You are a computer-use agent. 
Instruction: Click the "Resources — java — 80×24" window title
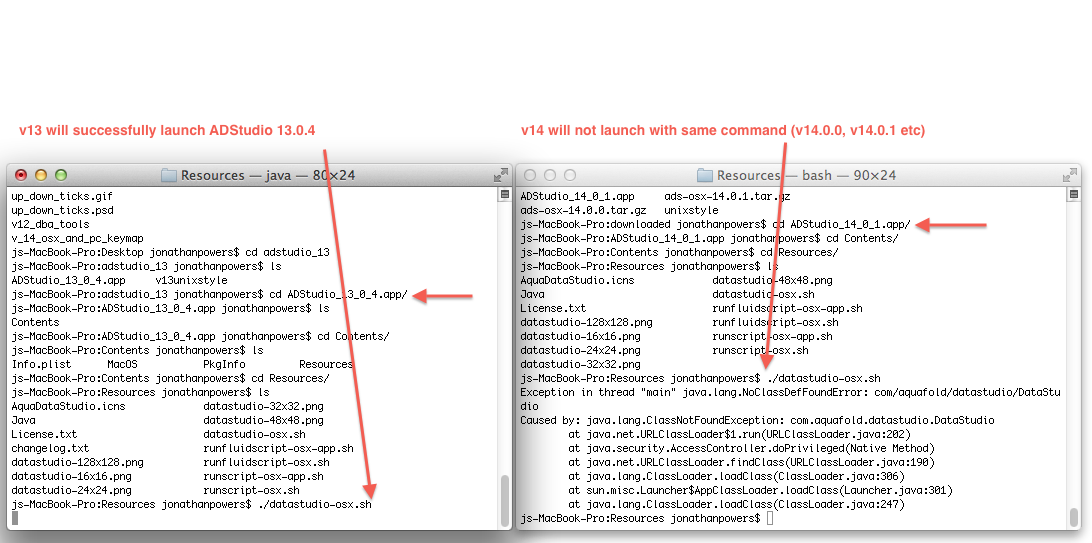268,175
